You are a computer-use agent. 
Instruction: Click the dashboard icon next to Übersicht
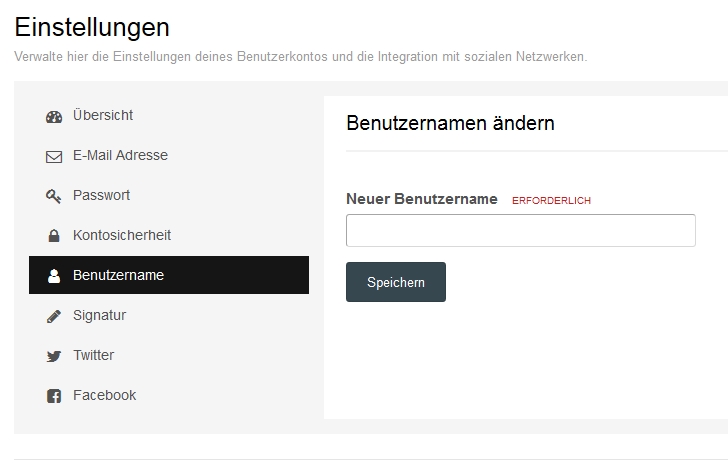click(54, 116)
